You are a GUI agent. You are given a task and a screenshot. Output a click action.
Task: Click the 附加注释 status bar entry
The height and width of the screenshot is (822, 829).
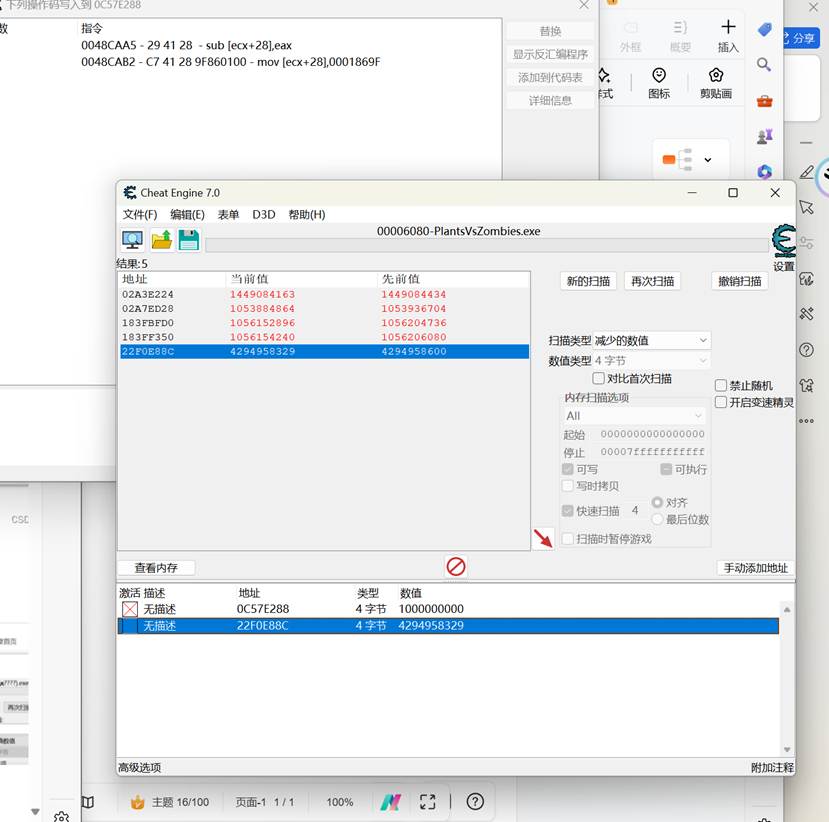tap(772, 768)
